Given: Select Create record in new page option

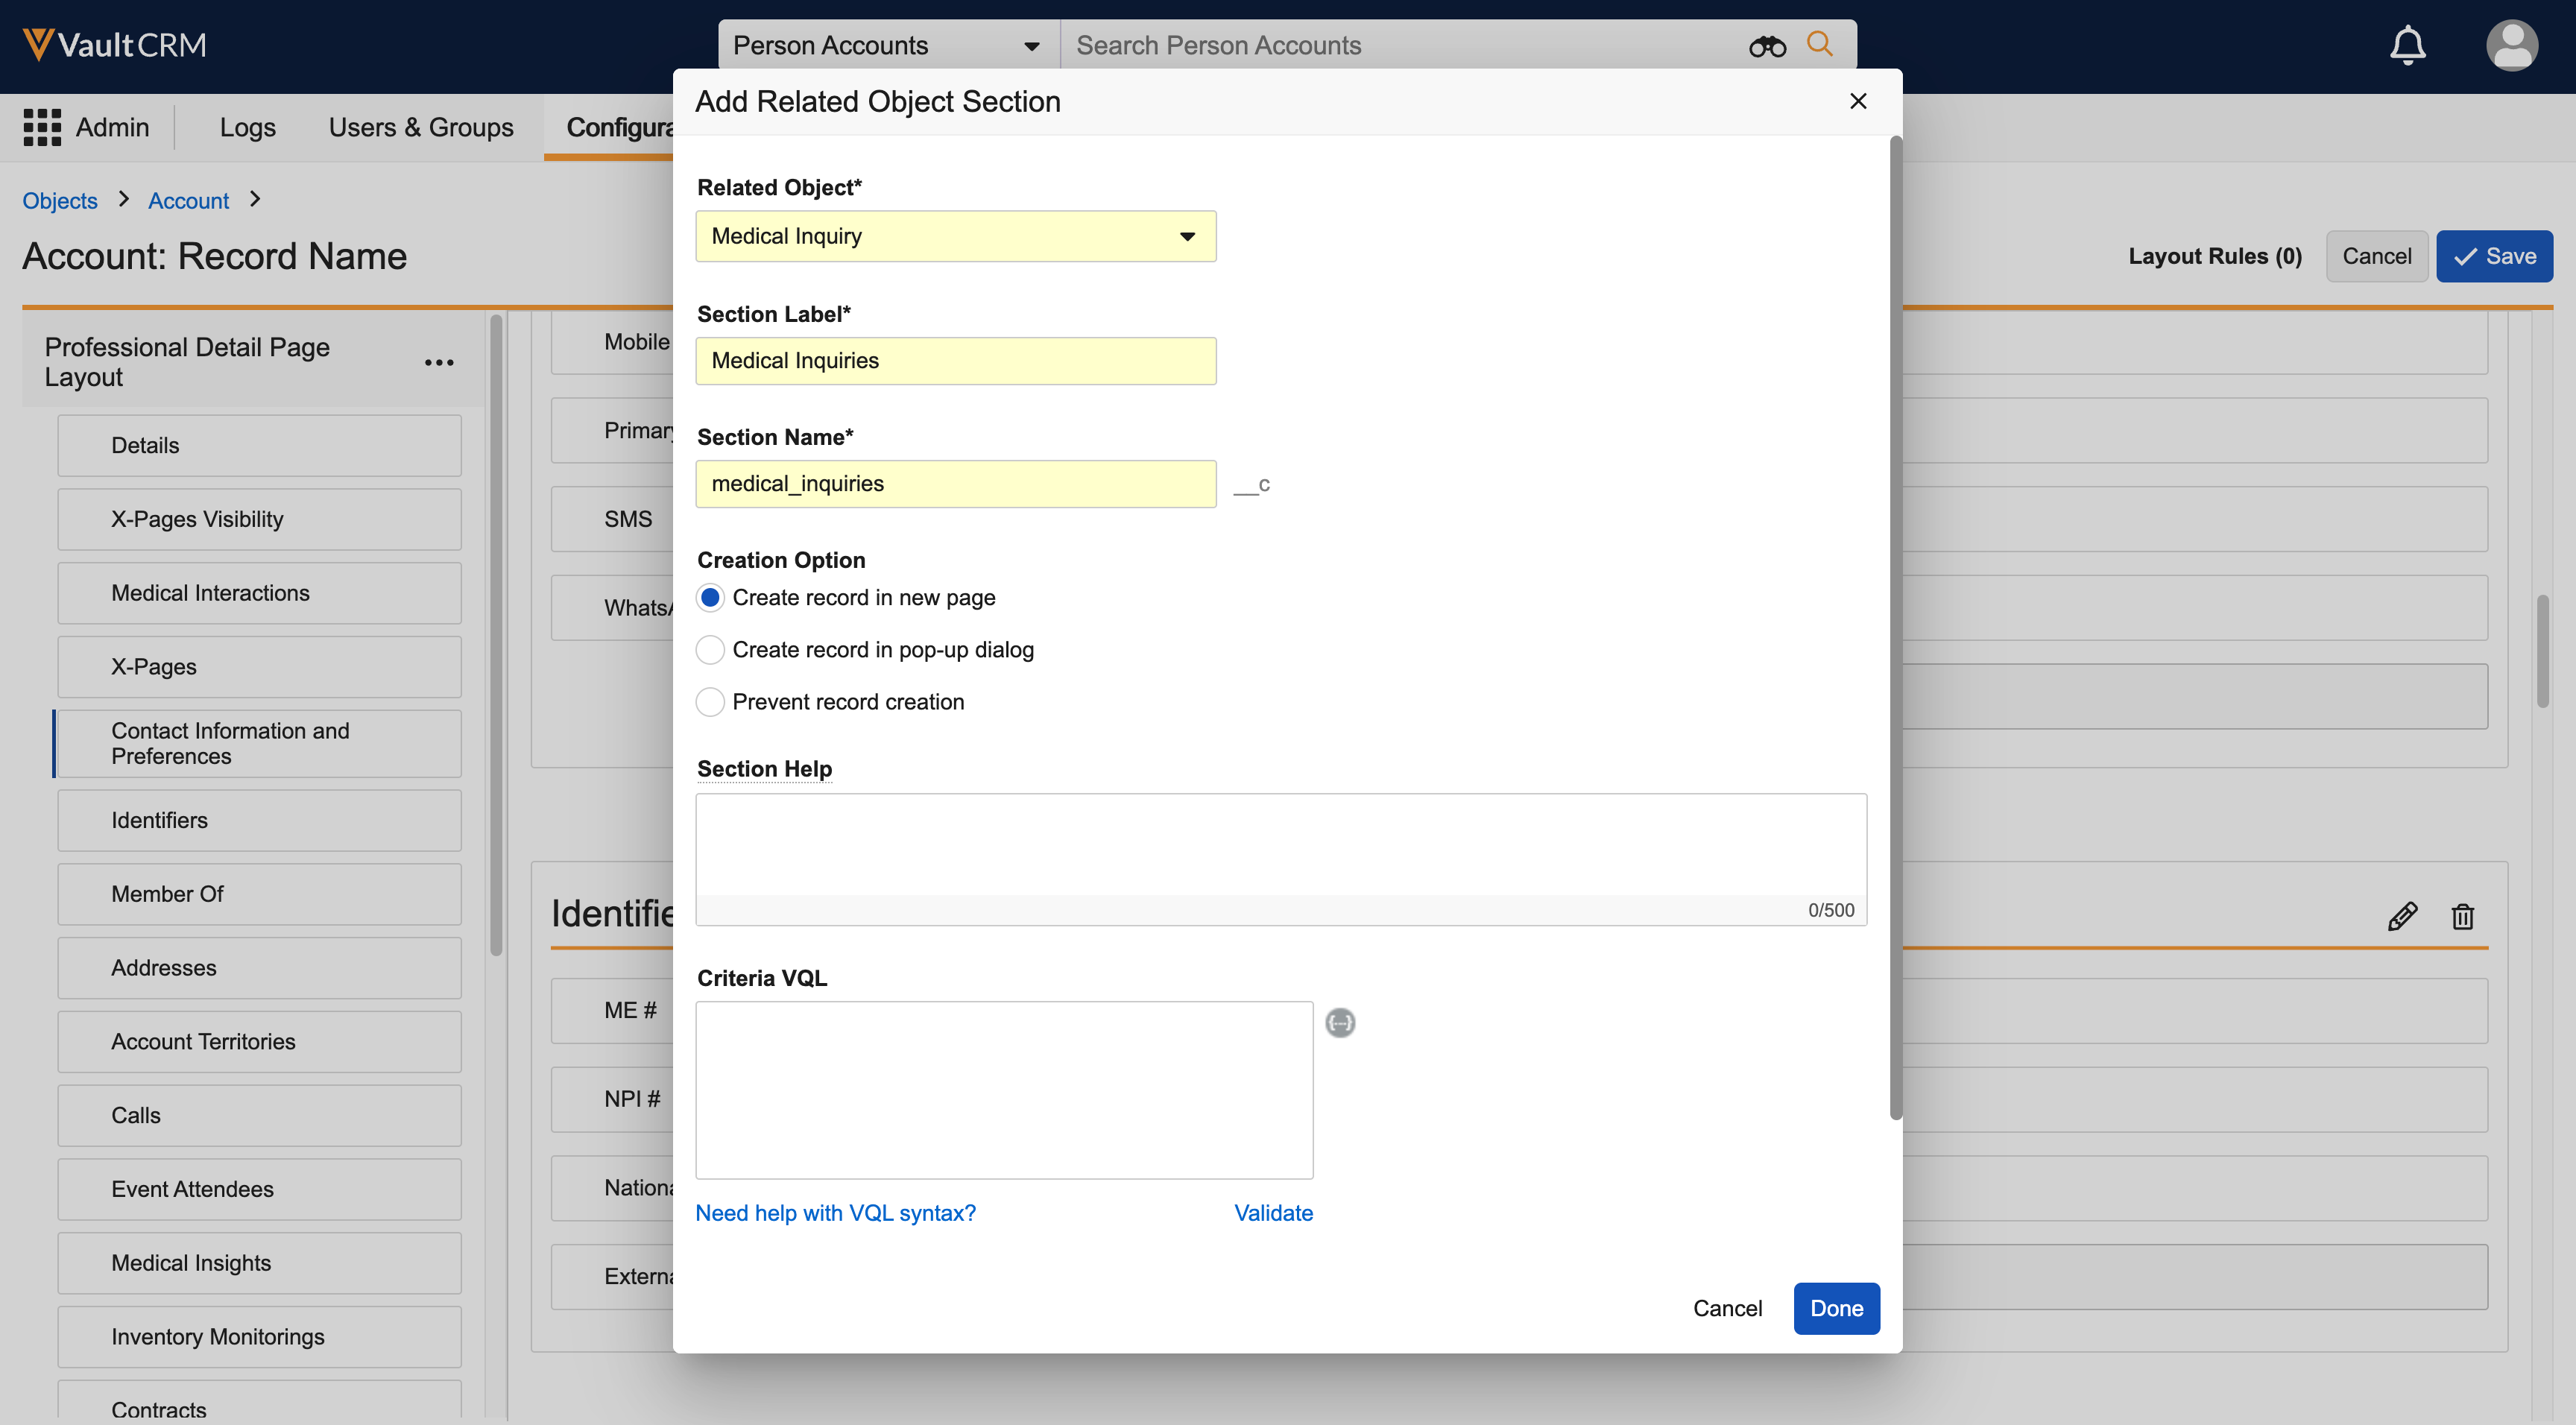Looking at the screenshot, I should point(710,597).
